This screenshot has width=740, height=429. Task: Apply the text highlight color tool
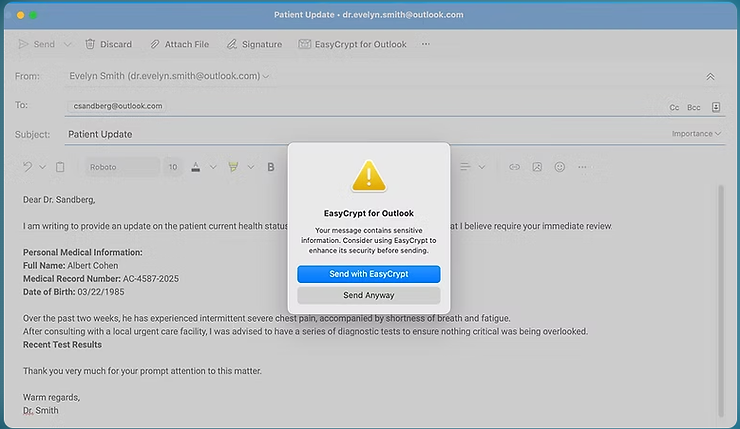233,167
